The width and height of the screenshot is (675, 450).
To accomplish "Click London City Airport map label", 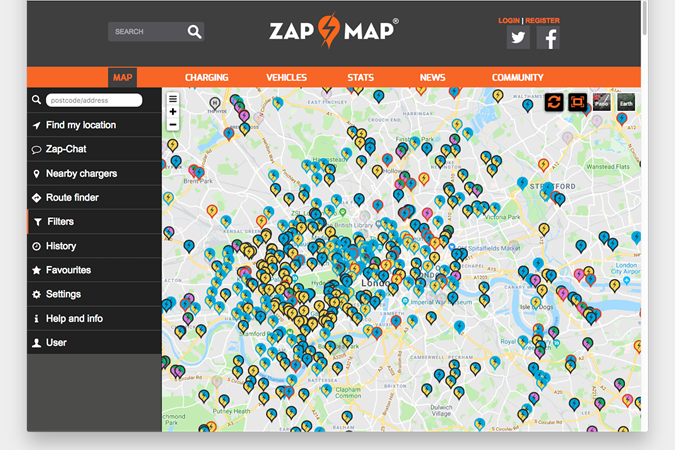I will 625,268.
